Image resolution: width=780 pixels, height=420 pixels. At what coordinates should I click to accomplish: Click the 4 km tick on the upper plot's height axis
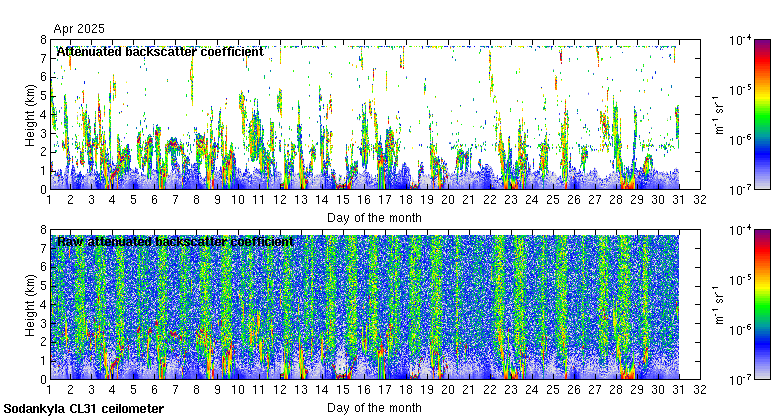pyautogui.click(x=43, y=114)
